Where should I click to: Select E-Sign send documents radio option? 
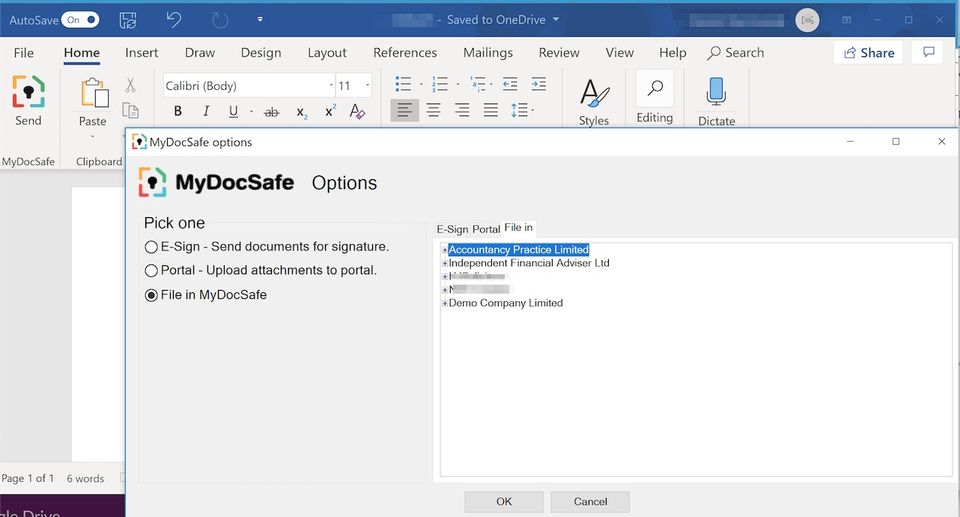(x=151, y=246)
